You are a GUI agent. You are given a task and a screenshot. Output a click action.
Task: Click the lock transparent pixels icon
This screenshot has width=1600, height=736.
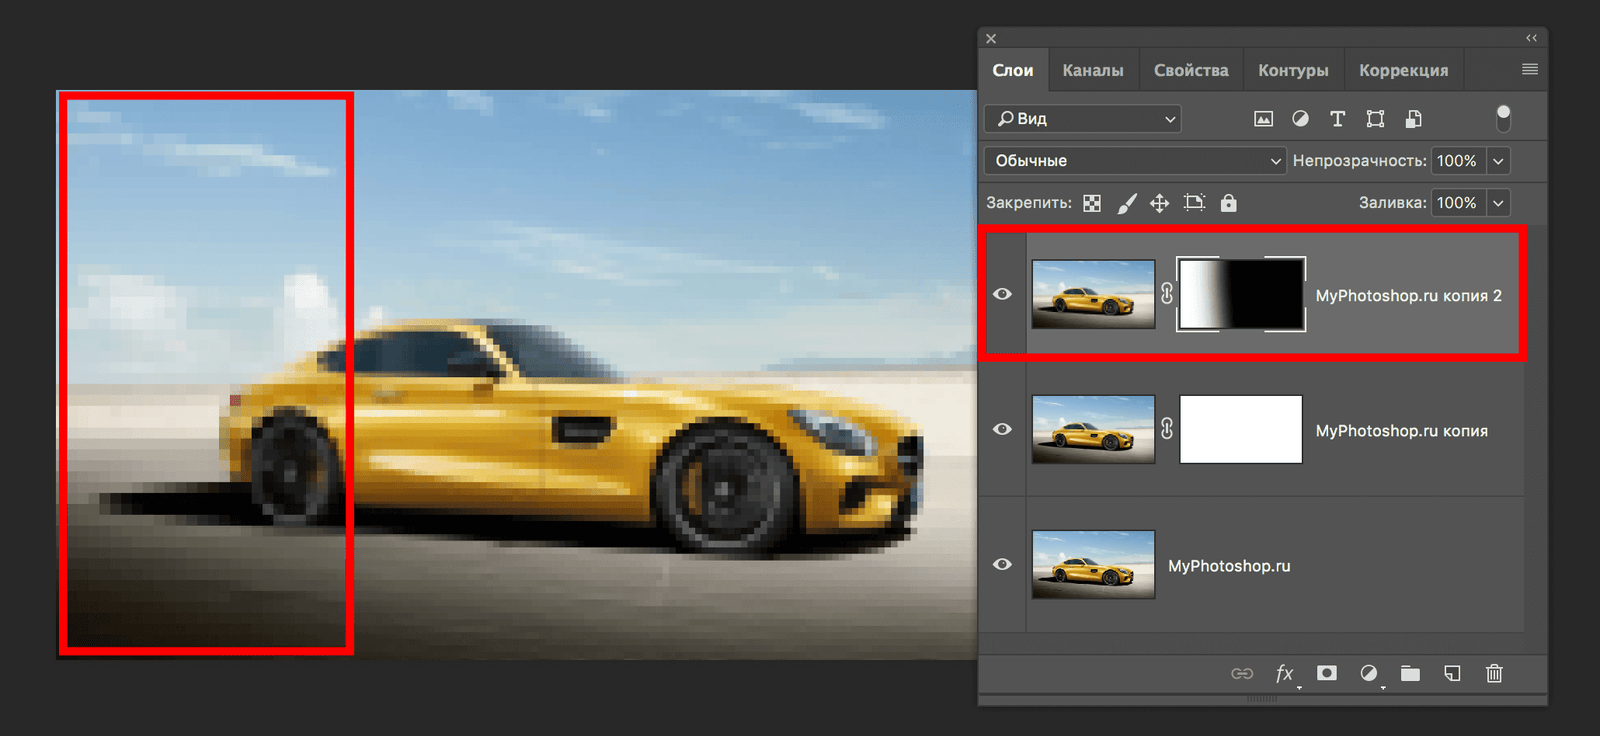coord(1092,203)
